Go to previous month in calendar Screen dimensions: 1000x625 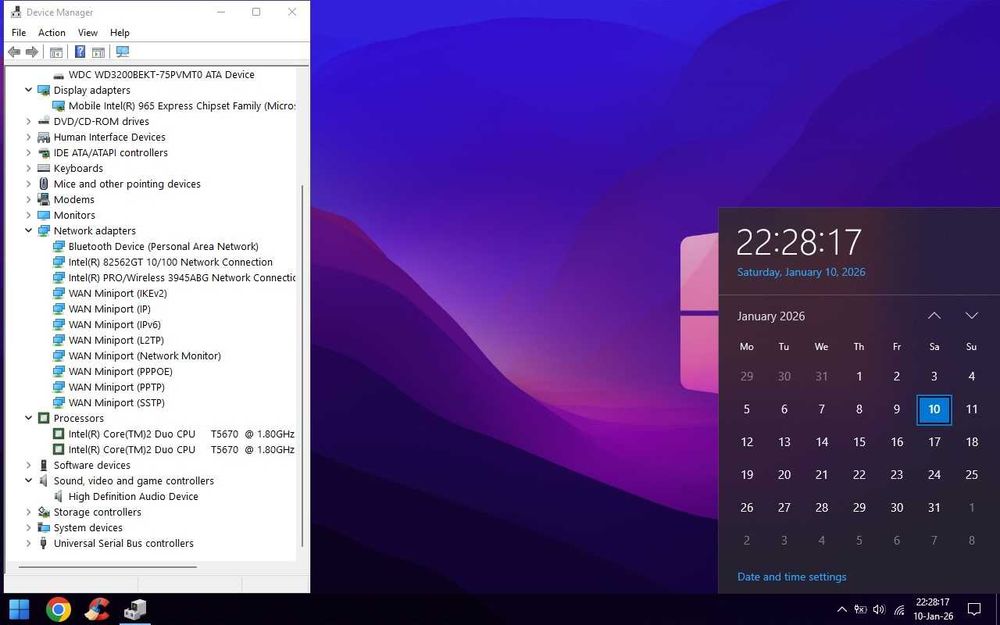(x=934, y=316)
